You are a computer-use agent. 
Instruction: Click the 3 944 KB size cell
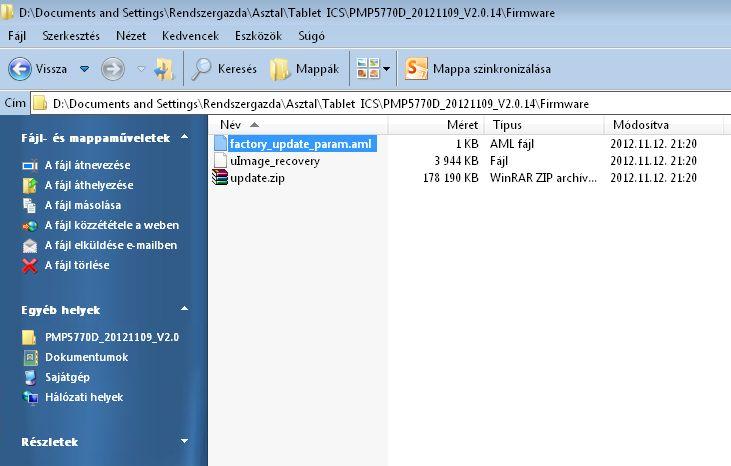pos(456,161)
